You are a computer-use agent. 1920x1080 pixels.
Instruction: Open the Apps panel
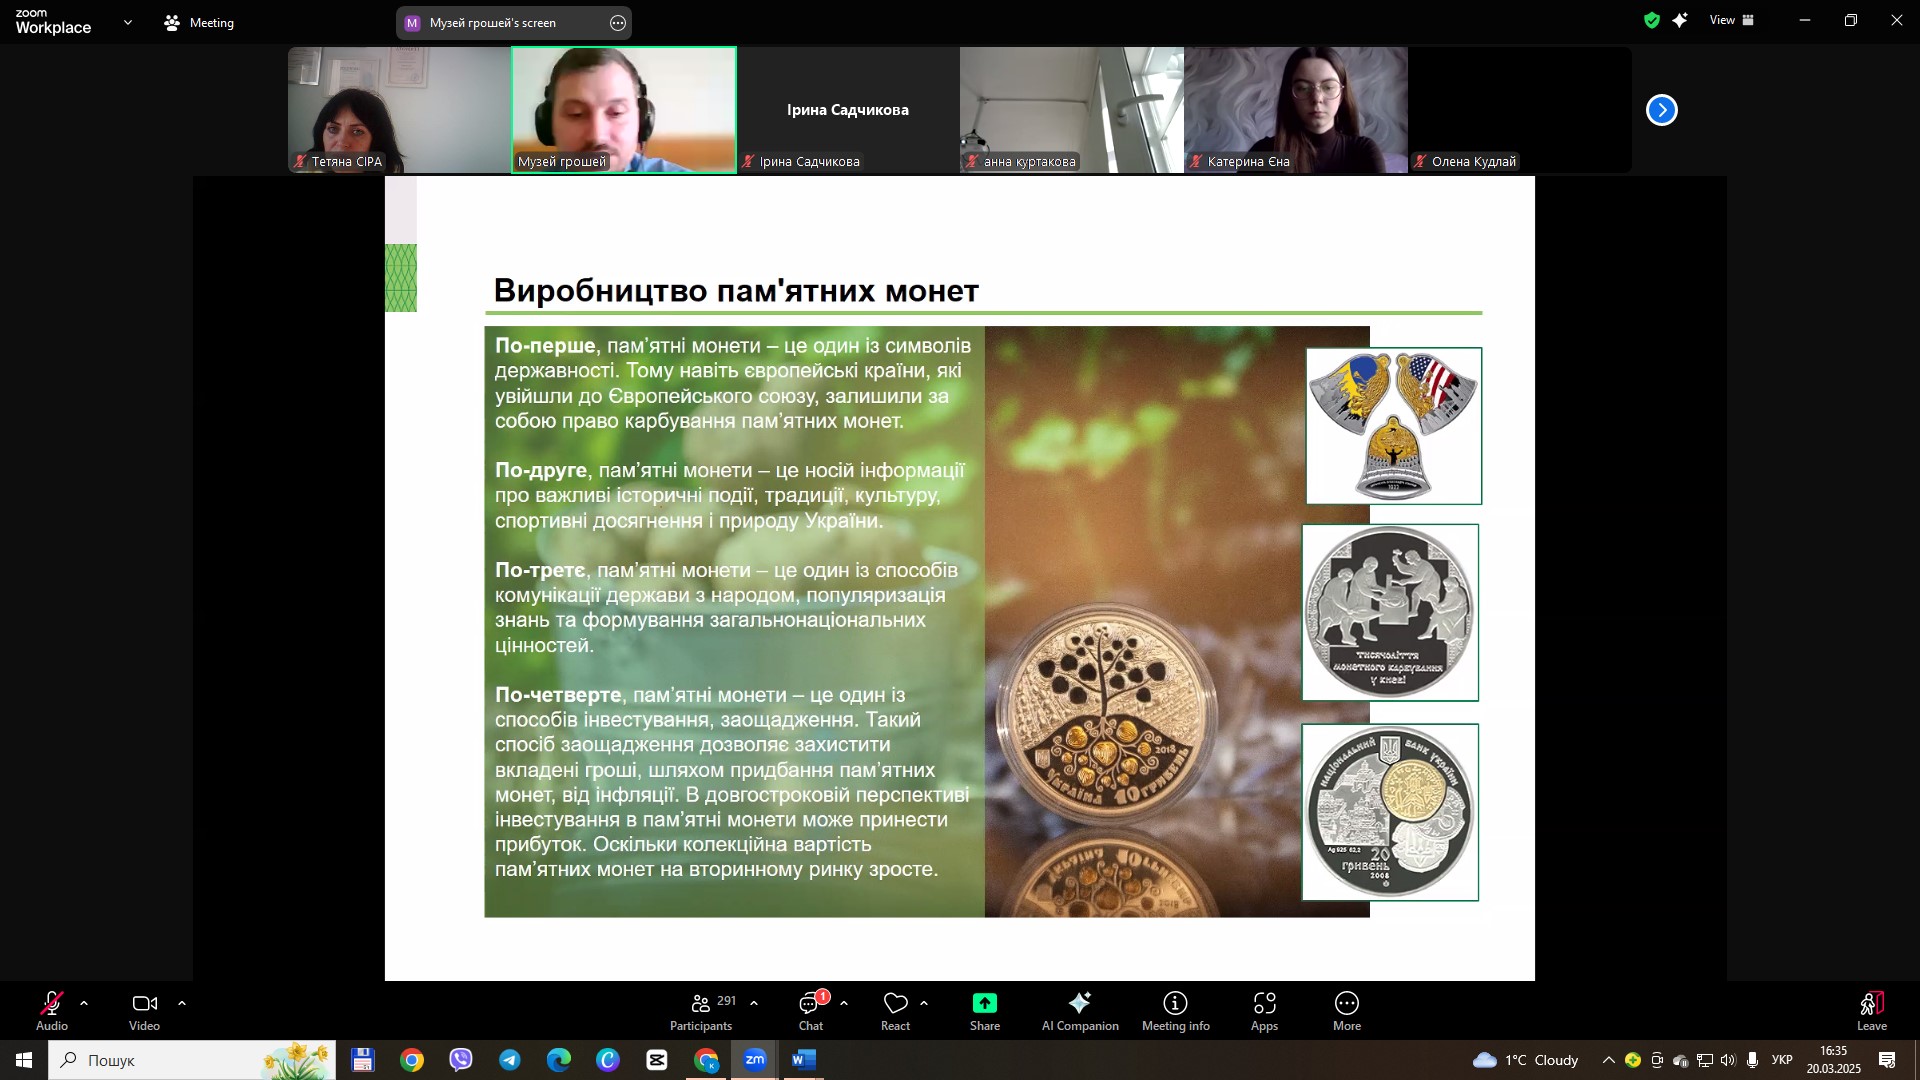pos(1265,1011)
